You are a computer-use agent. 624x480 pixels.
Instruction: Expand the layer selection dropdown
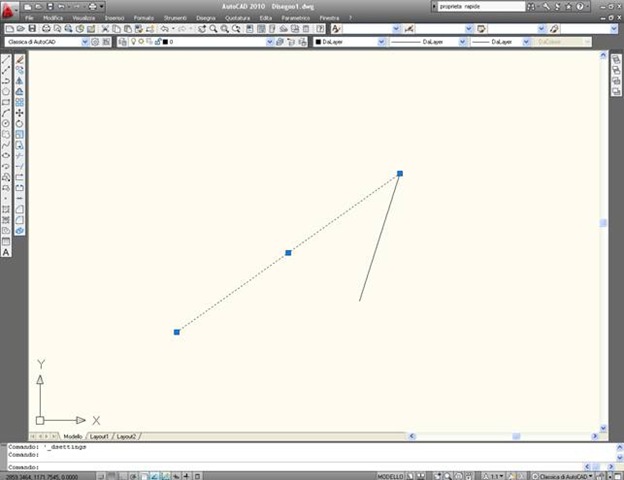tap(269, 43)
